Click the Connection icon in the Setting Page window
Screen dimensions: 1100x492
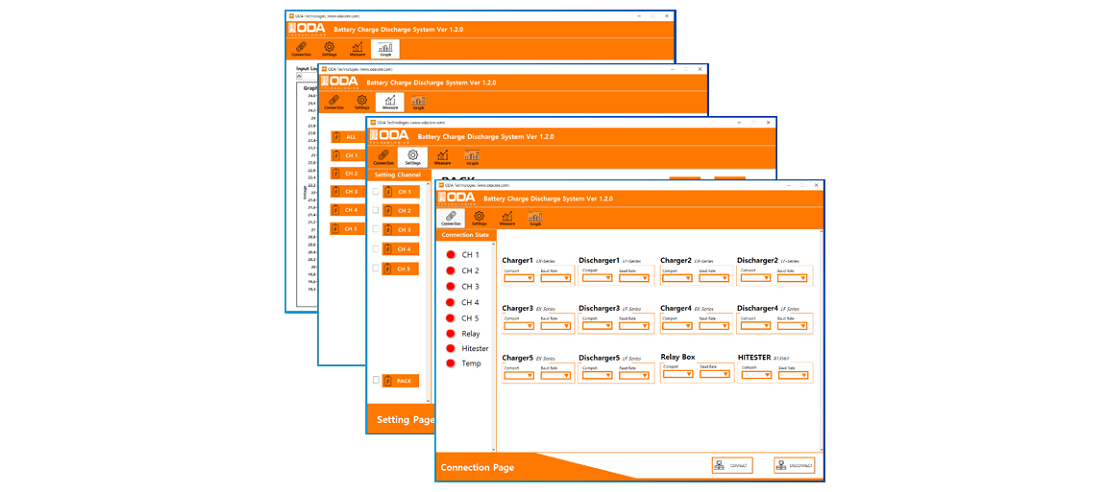(383, 157)
